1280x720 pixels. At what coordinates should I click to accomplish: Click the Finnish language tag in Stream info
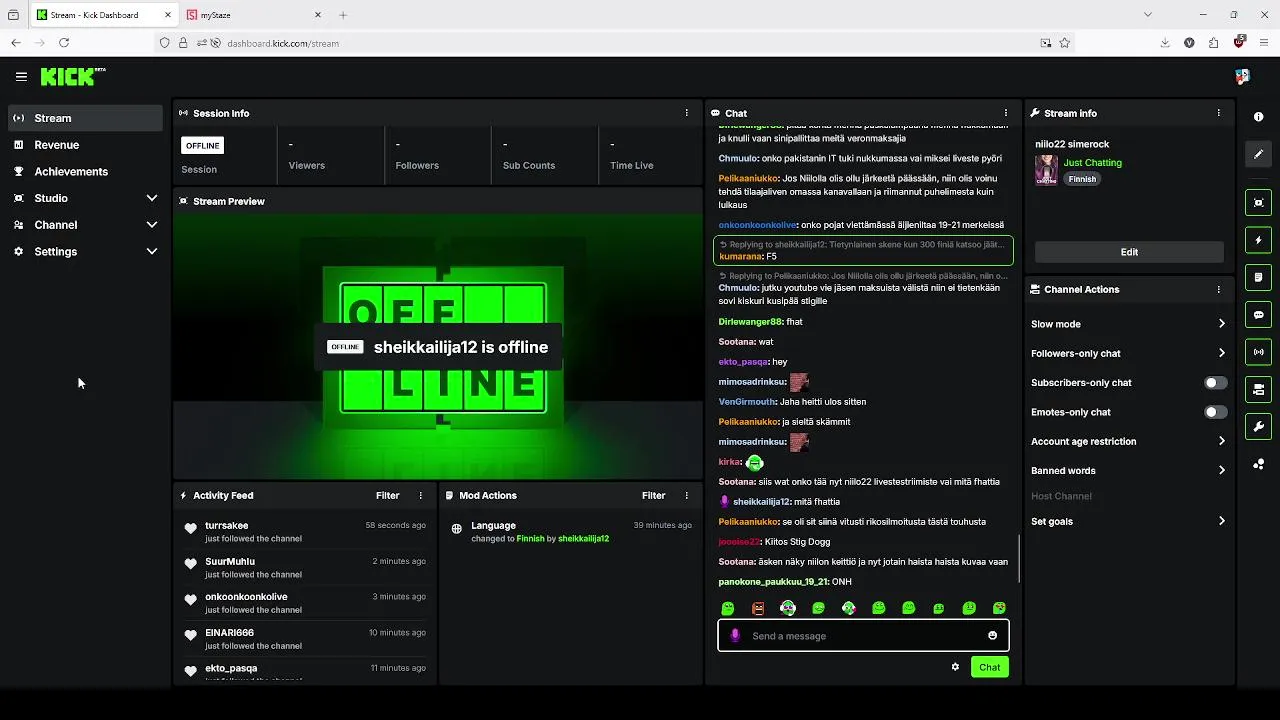tap(1082, 179)
